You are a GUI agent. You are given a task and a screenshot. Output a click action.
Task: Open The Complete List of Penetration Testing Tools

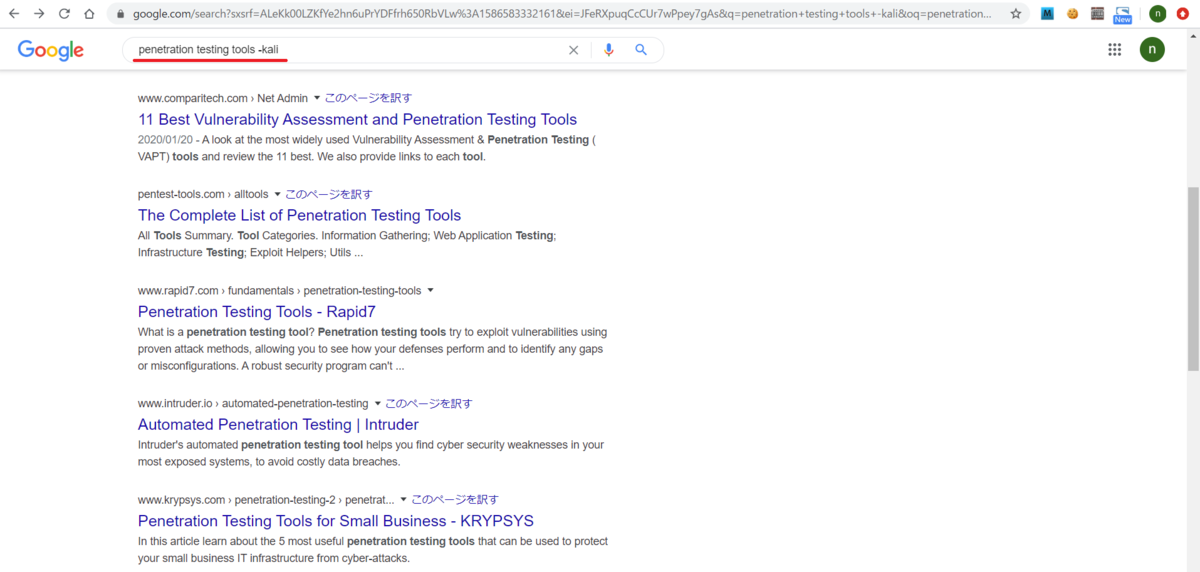click(299, 215)
